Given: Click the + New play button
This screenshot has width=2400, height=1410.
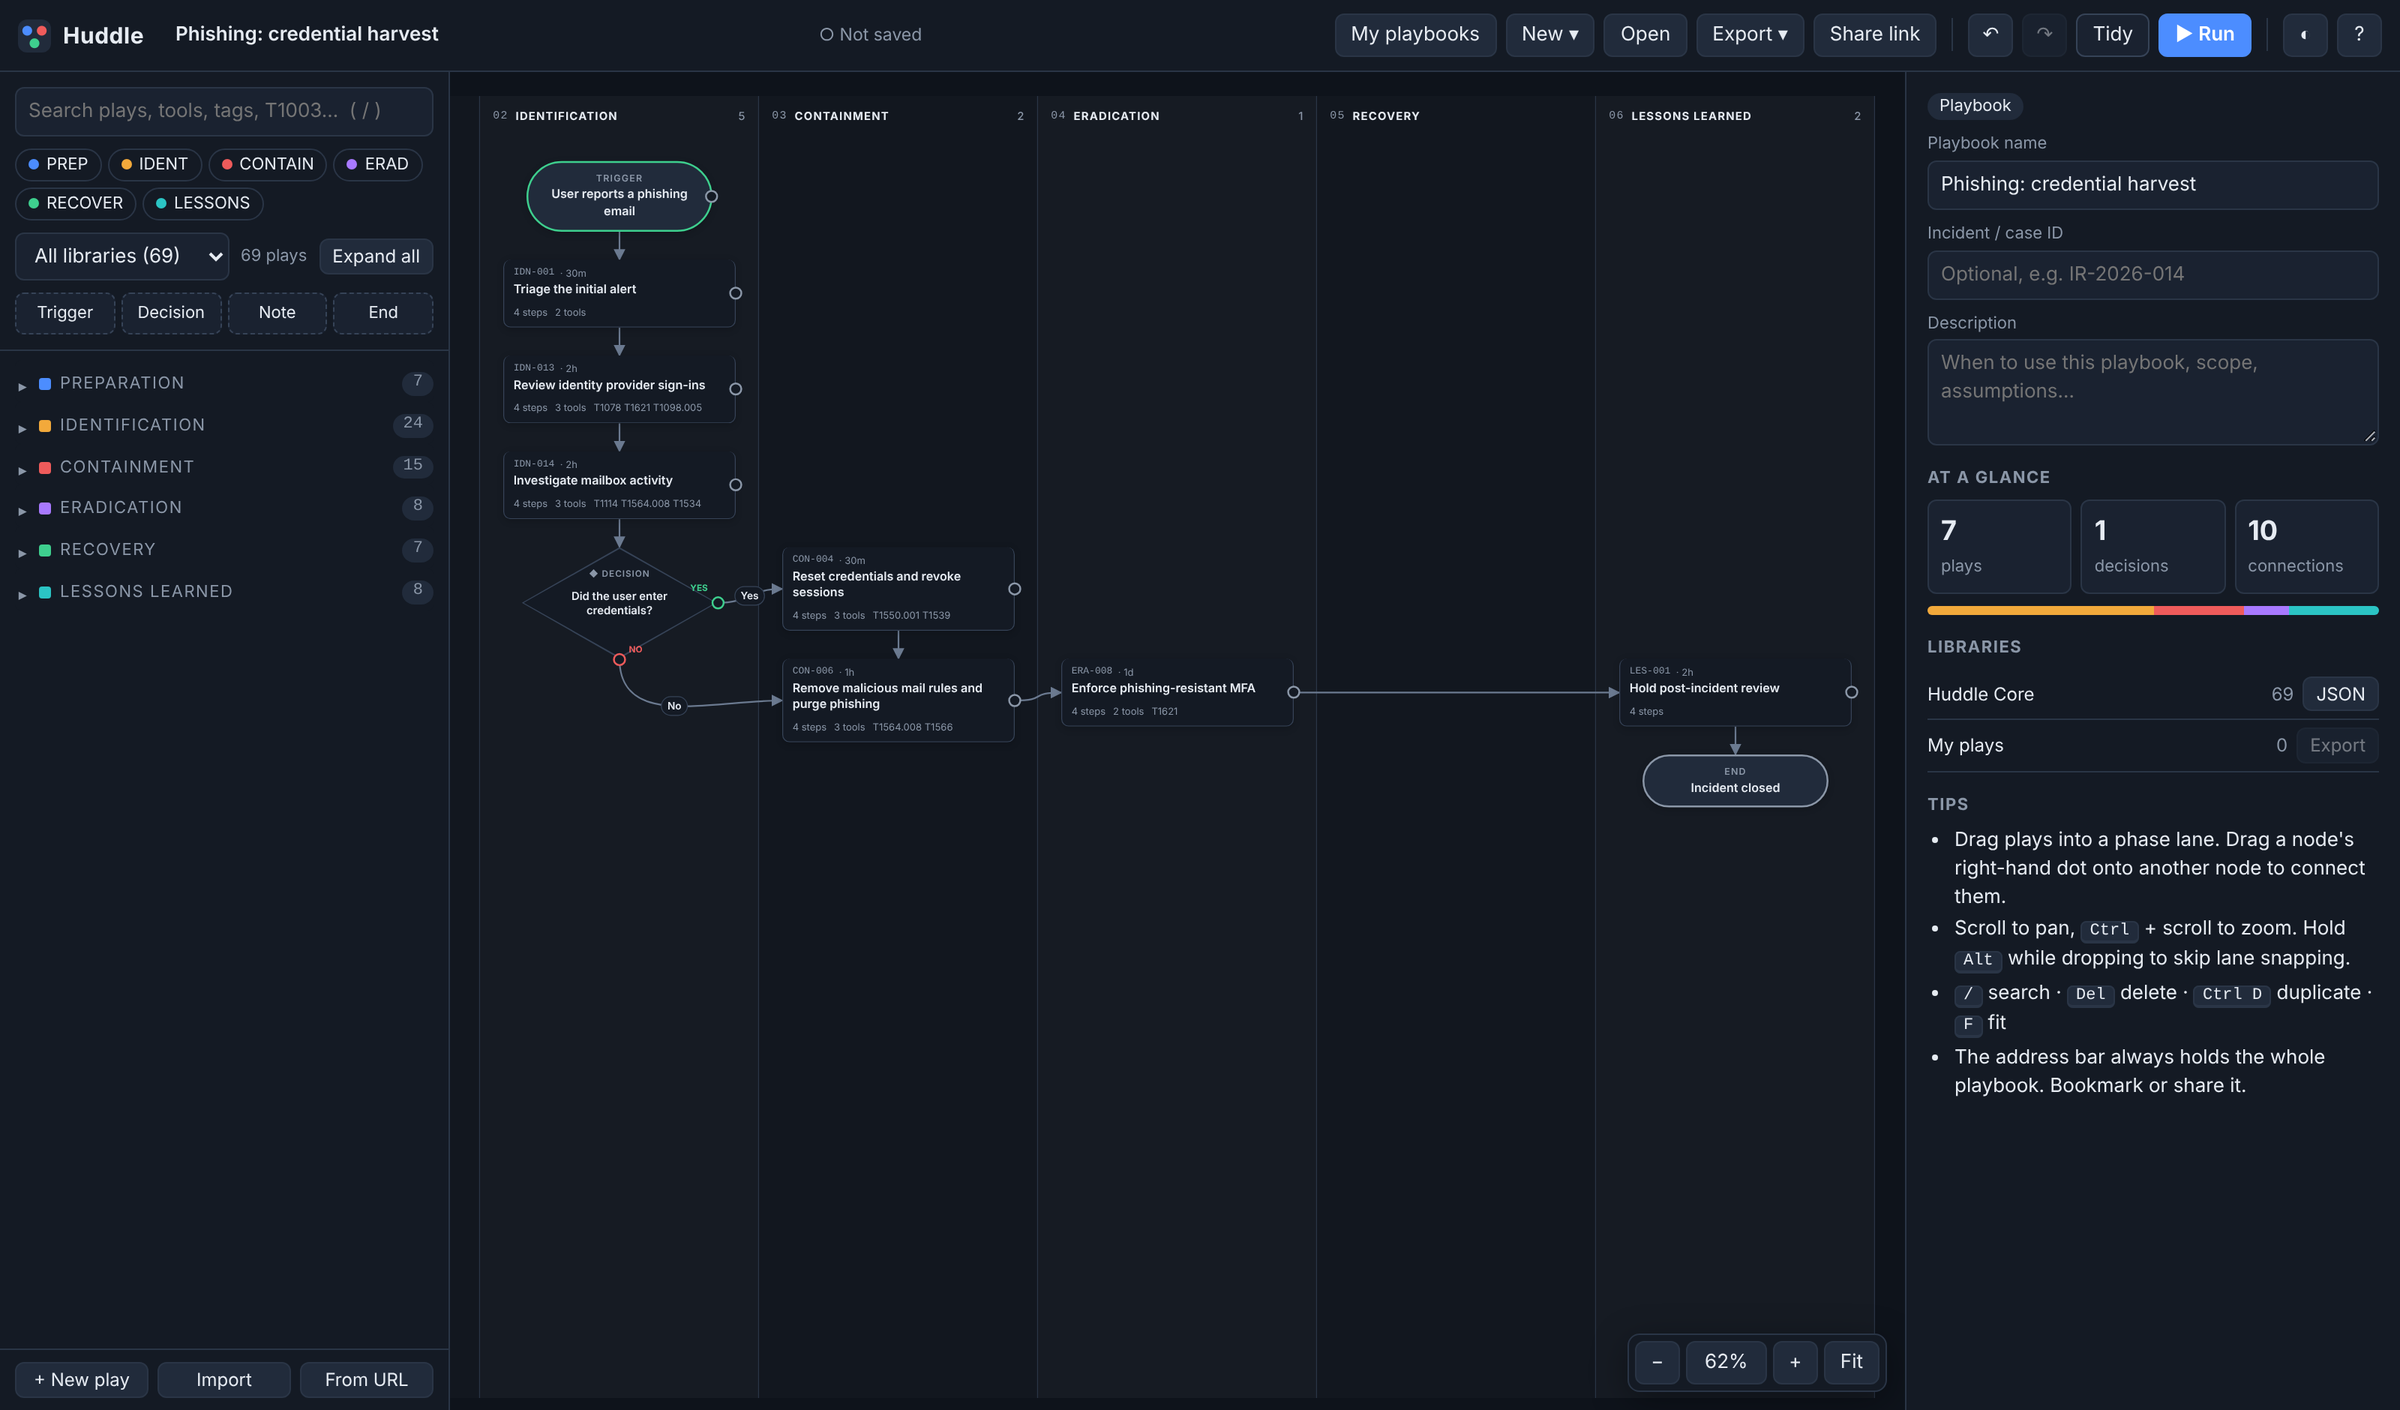Looking at the screenshot, I should [x=81, y=1380].
